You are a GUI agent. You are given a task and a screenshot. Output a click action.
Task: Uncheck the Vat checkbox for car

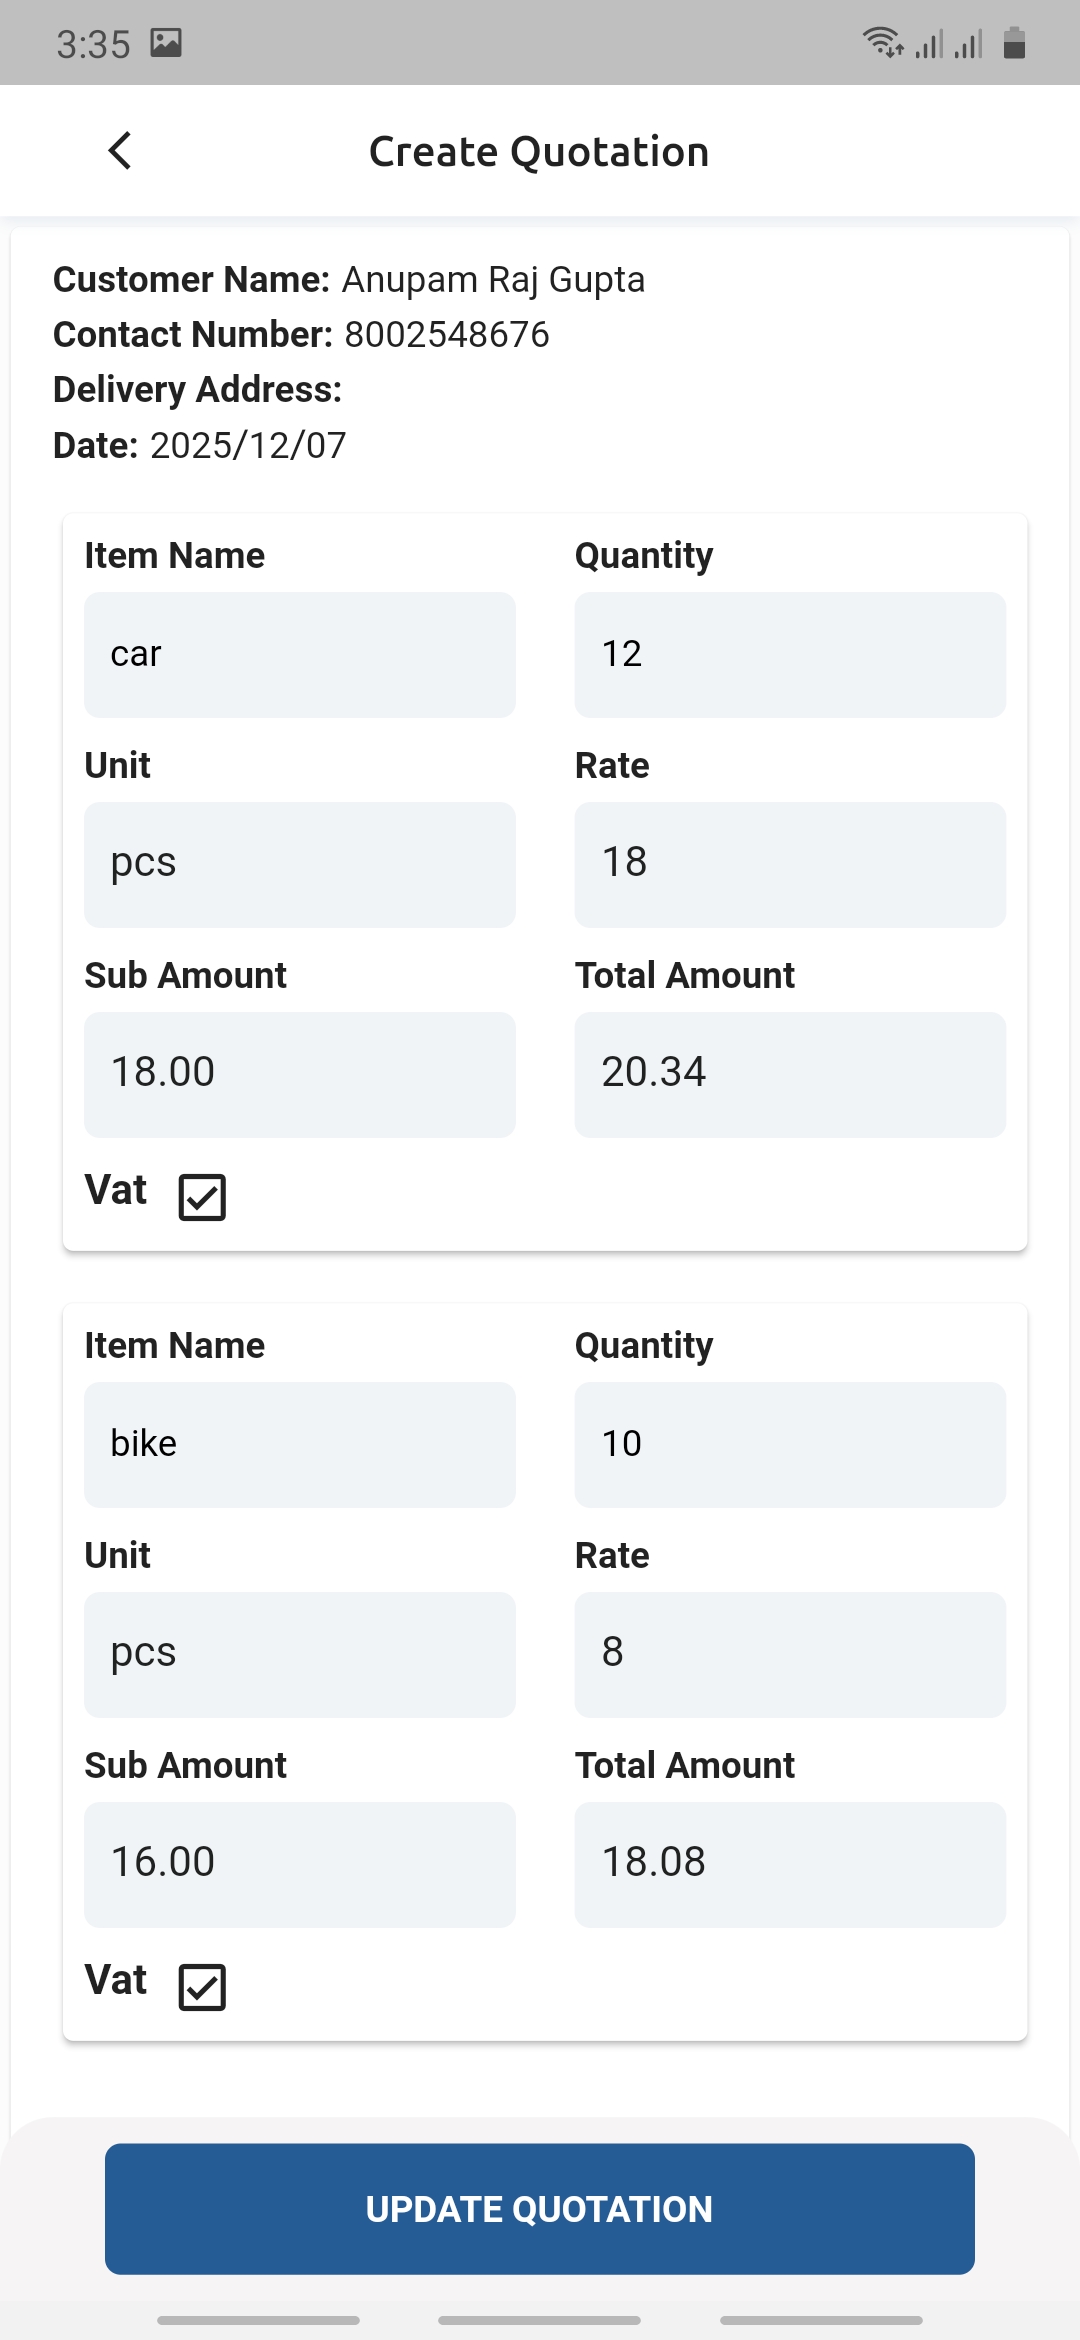(202, 1197)
